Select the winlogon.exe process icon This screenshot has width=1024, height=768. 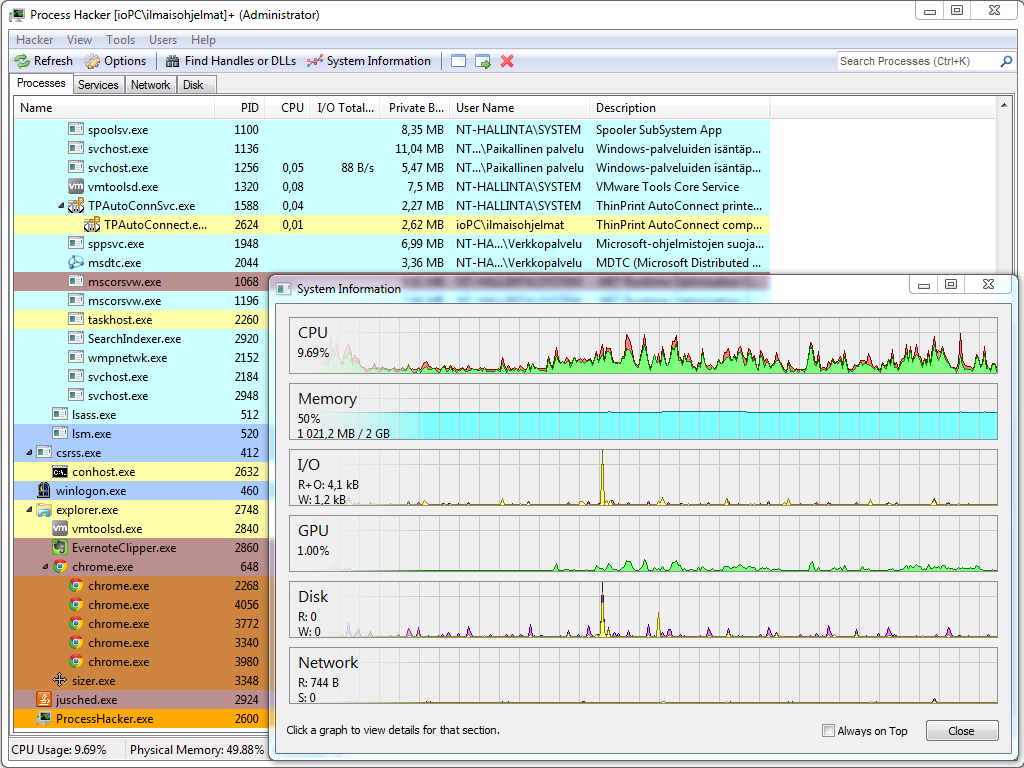[44, 490]
